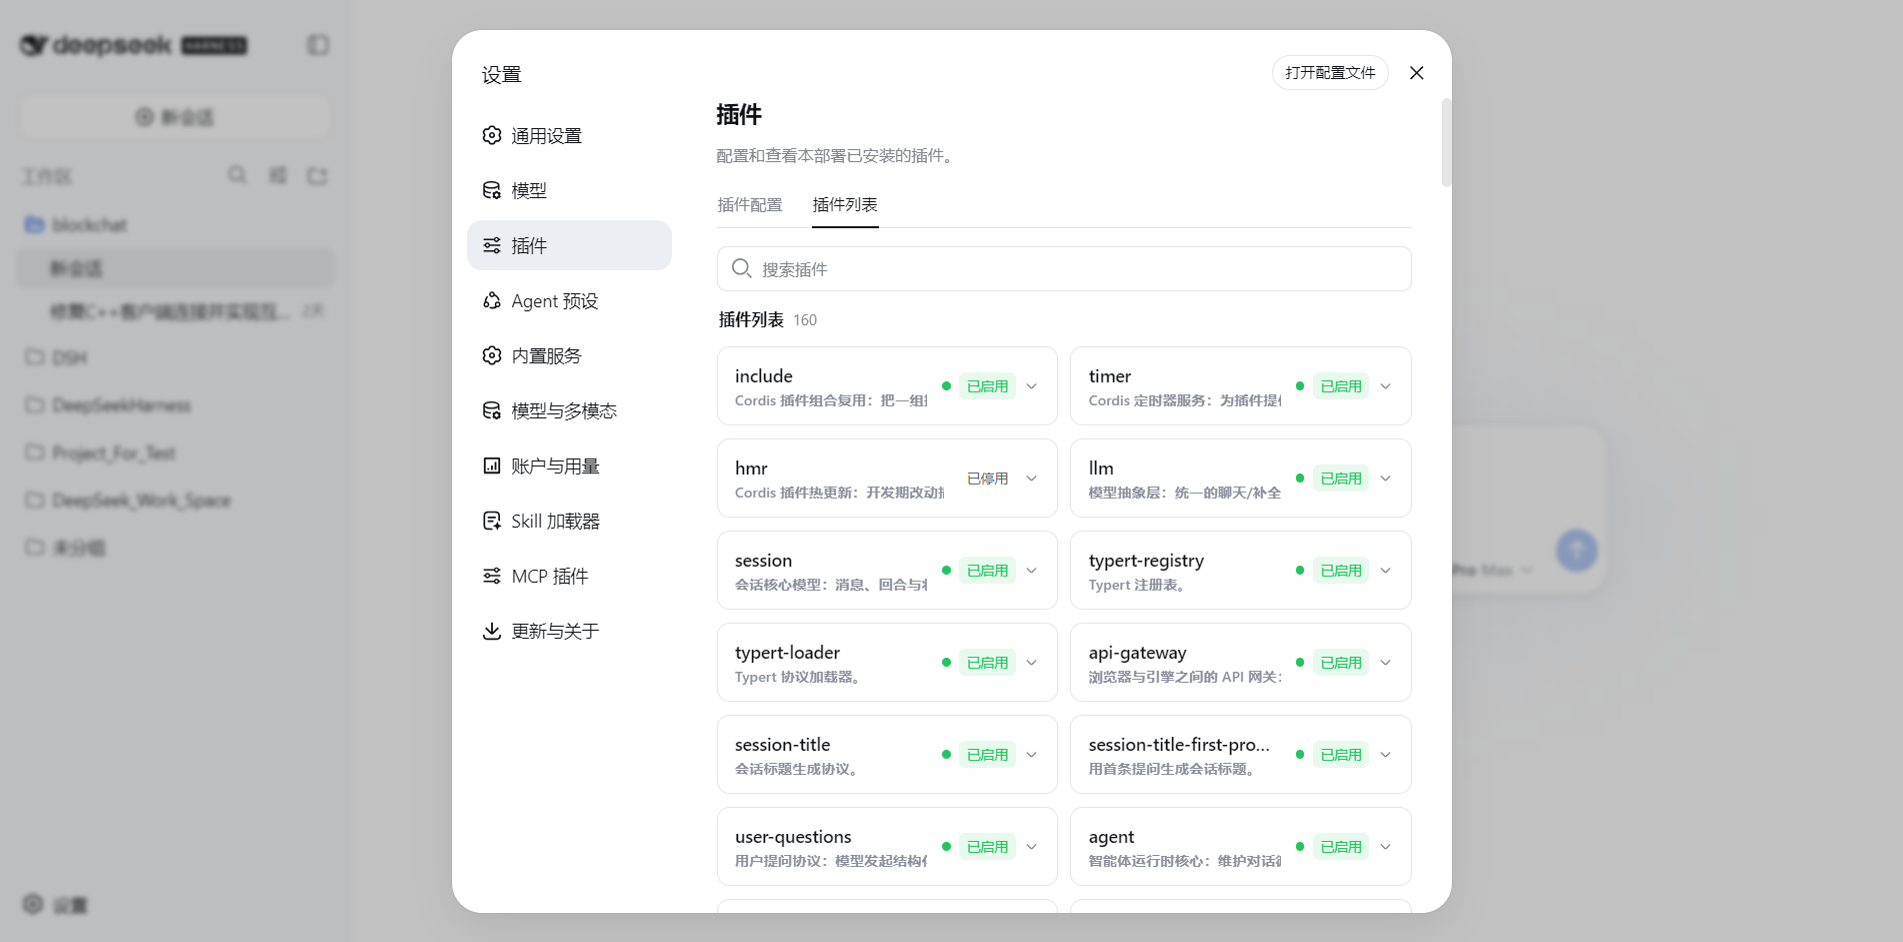The height and width of the screenshot is (942, 1903).
Task: Click the 内置服务 gear icon
Action: tap(491, 356)
